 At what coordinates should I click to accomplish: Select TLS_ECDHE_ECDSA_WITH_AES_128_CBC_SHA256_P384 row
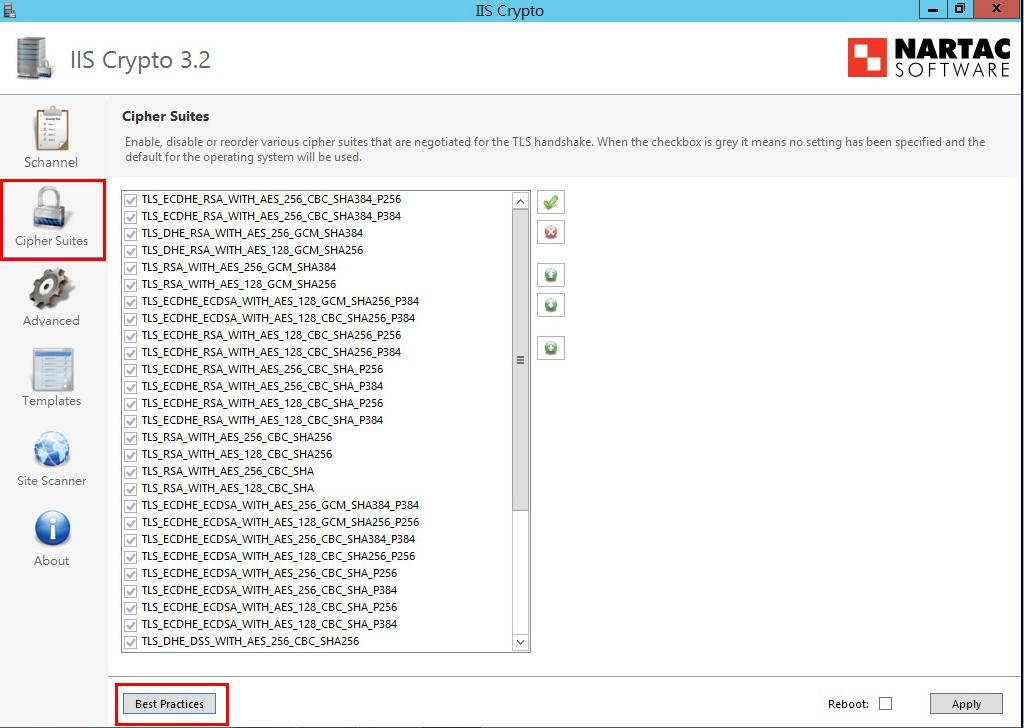[x=317, y=318]
